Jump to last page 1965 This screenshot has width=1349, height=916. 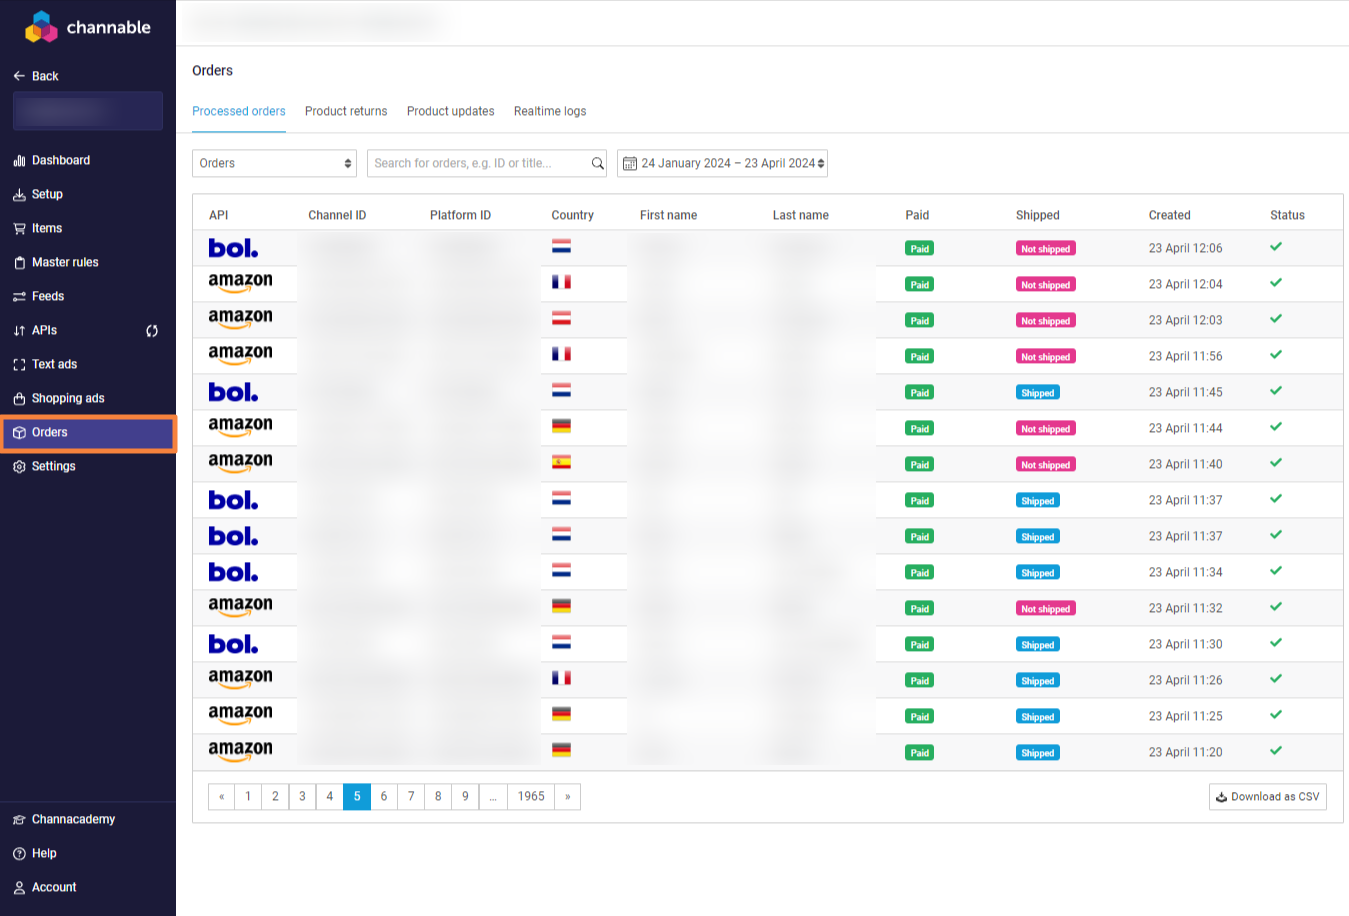point(531,797)
